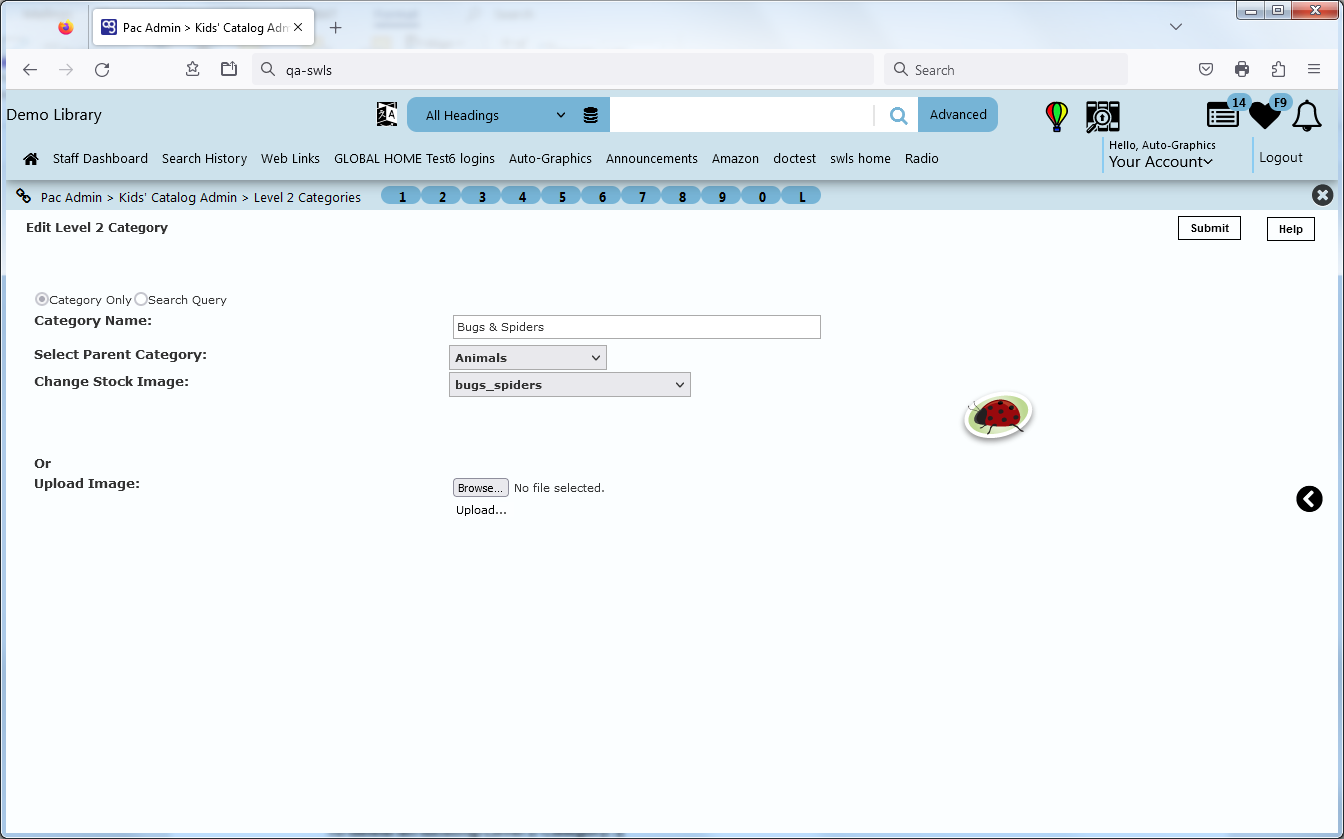
Task: Open Change Stock Image dropdown bugs_spiders
Action: [570, 385]
